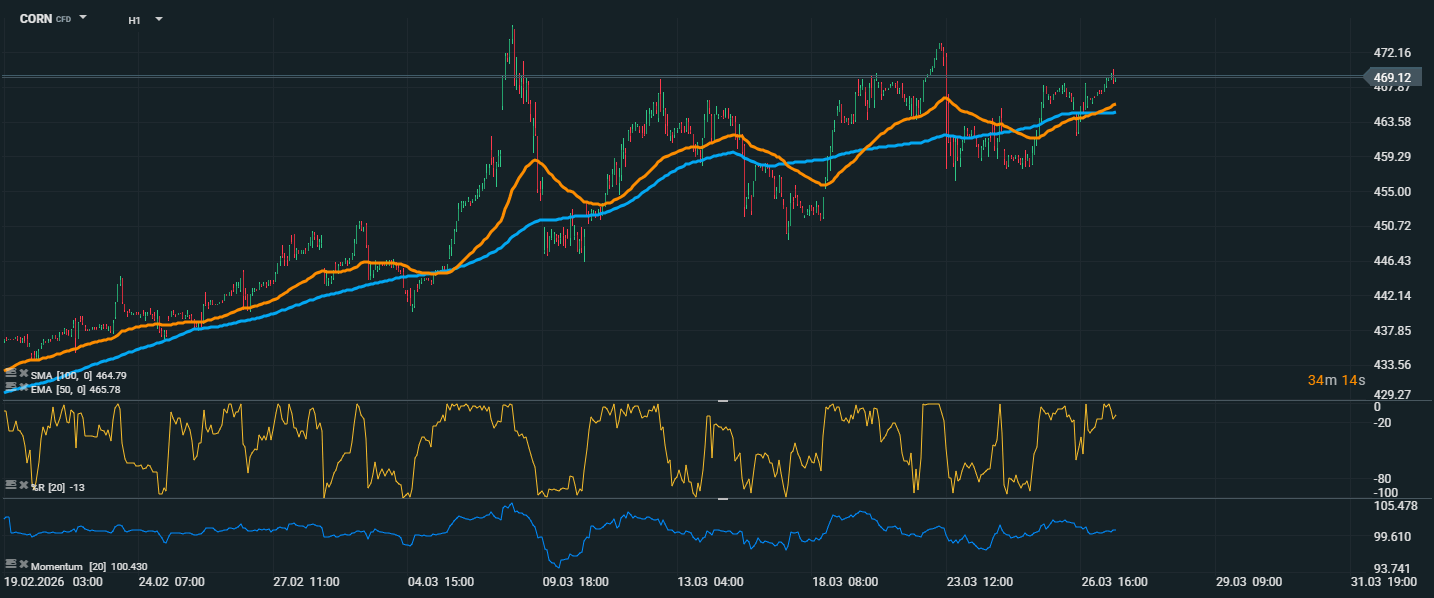The height and width of the screenshot is (598, 1434).
Task: Remove the SMA indicator with X icon
Action: click(x=22, y=374)
